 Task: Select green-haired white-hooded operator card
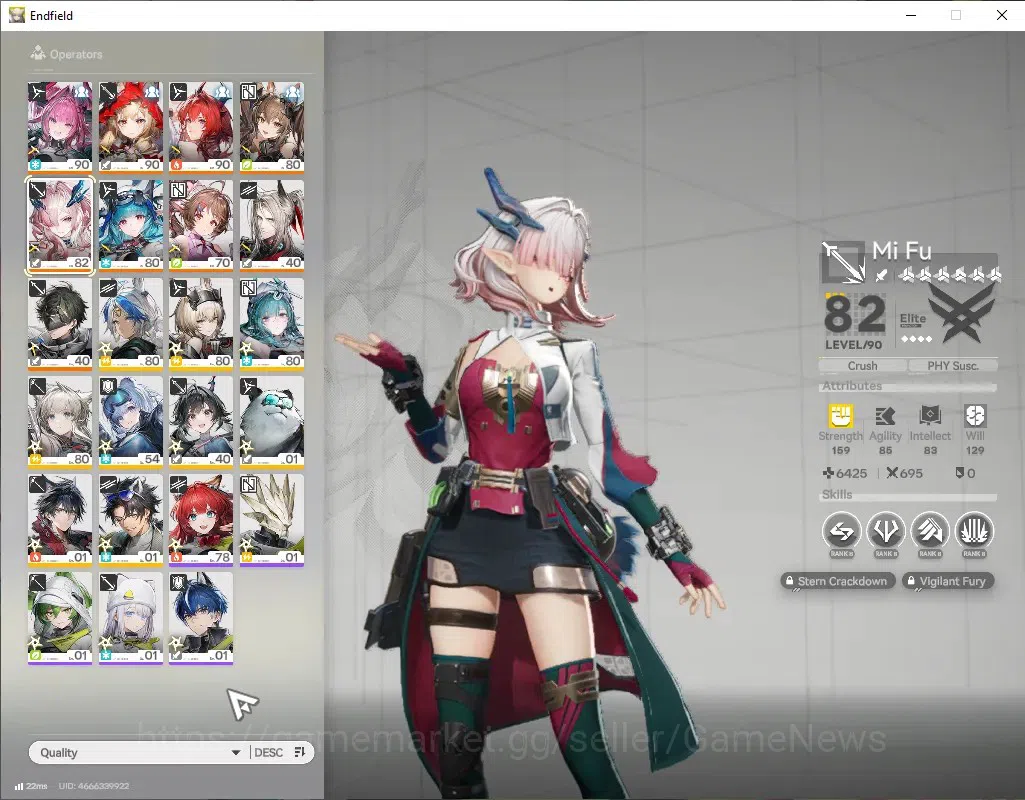pos(60,618)
